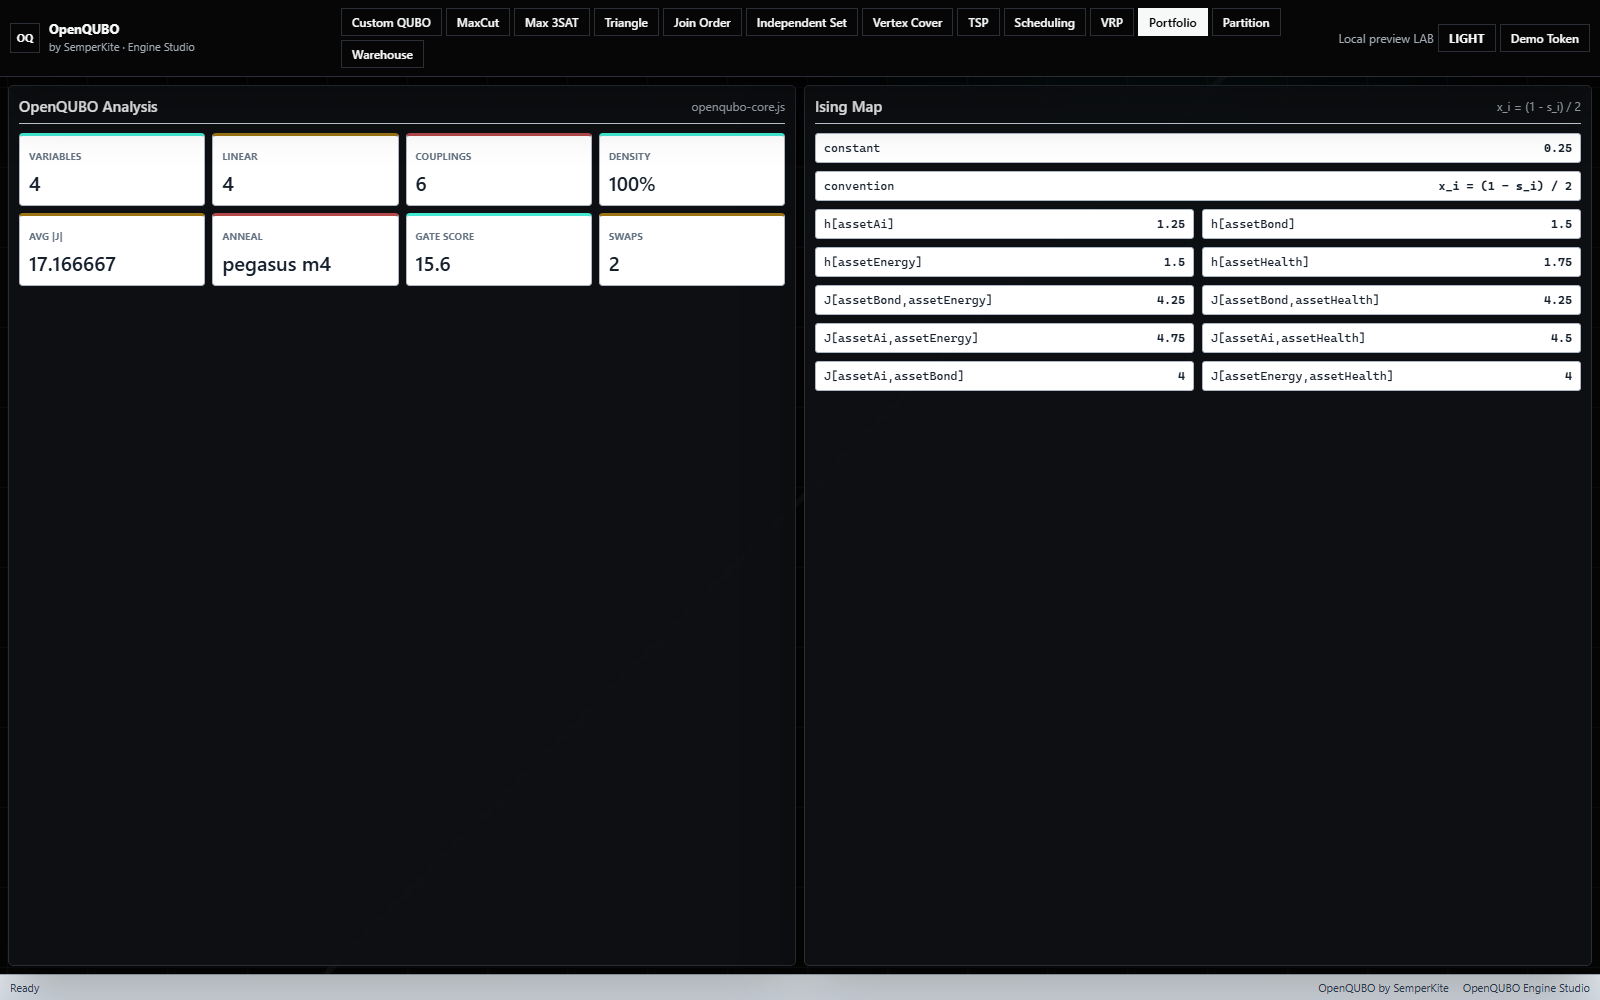Open the OpenQUBO by SemperKite link
This screenshot has width=1600, height=1000.
pyautogui.click(x=1383, y=988)
